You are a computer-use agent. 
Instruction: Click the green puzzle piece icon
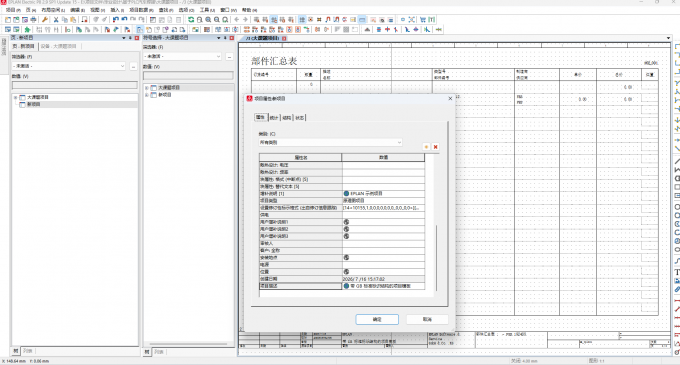pos(27,29)
